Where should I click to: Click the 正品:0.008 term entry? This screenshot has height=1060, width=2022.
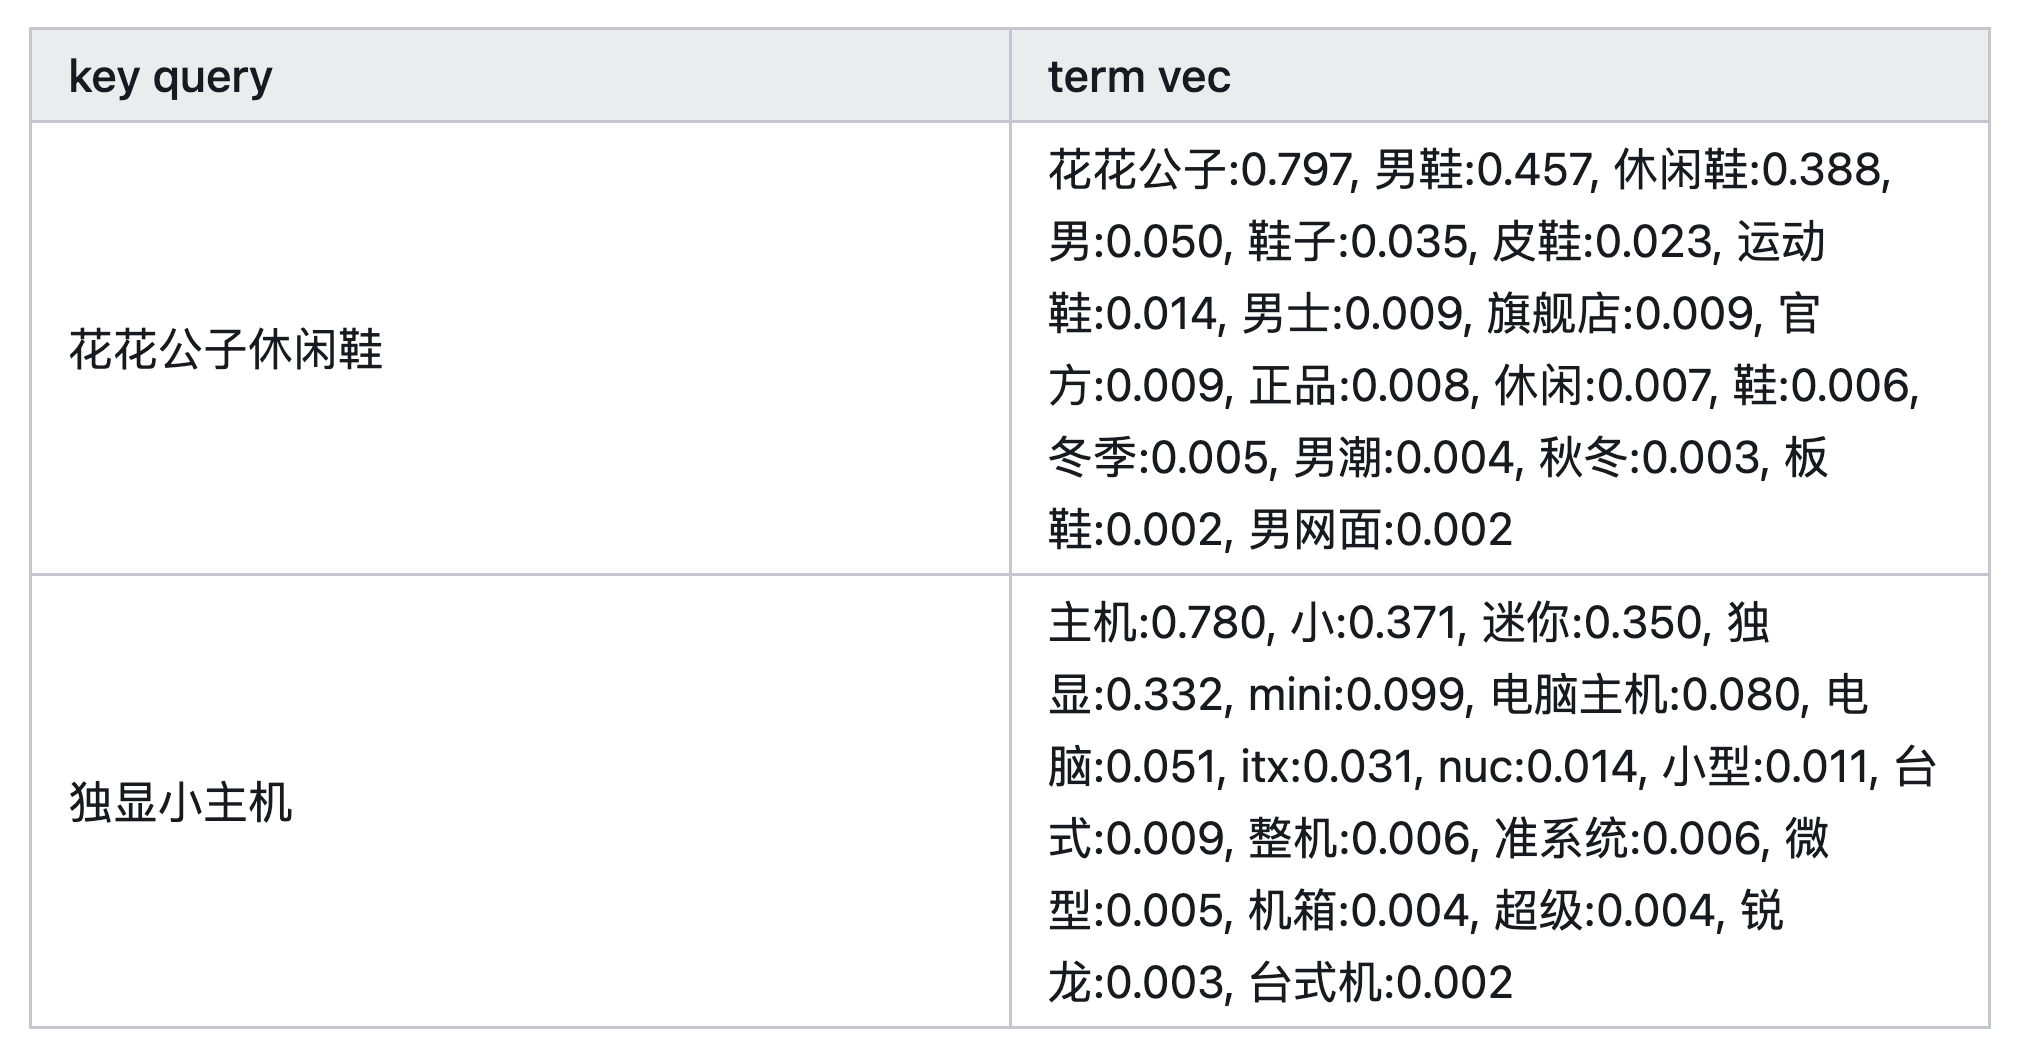(x=1362, y=386)
